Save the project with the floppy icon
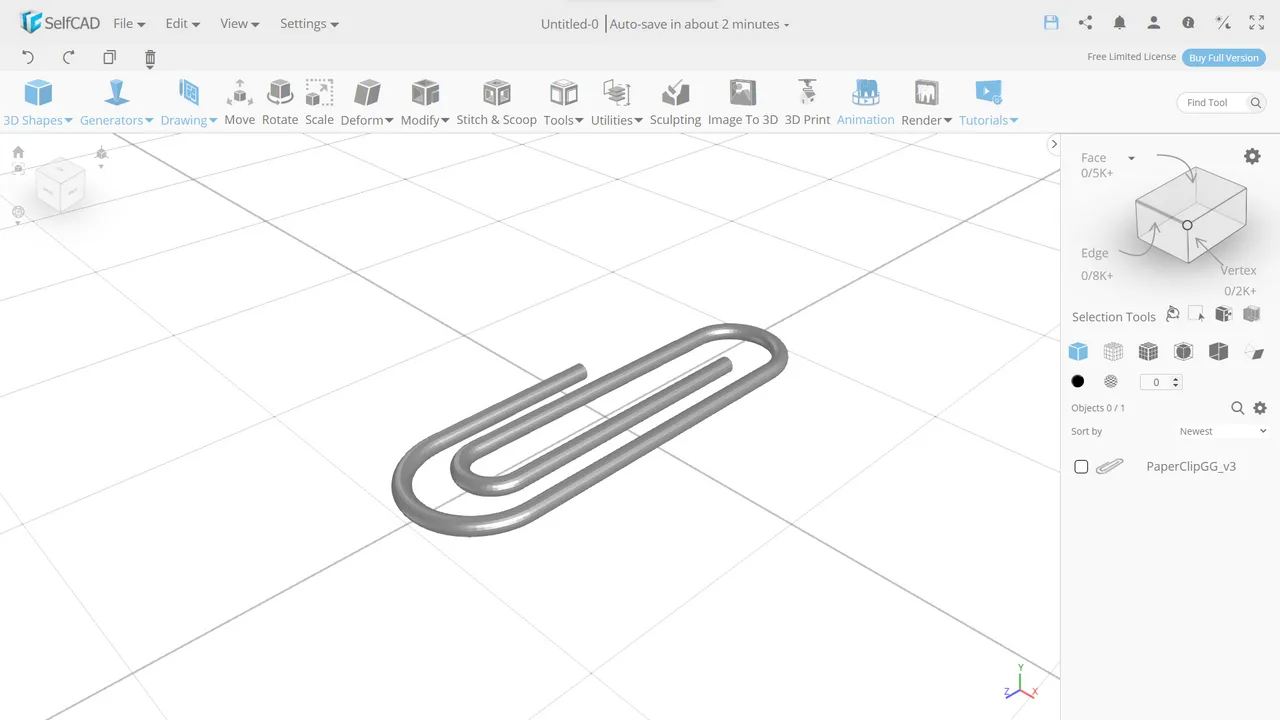Screen dimensions: 1280x720 1051,22
